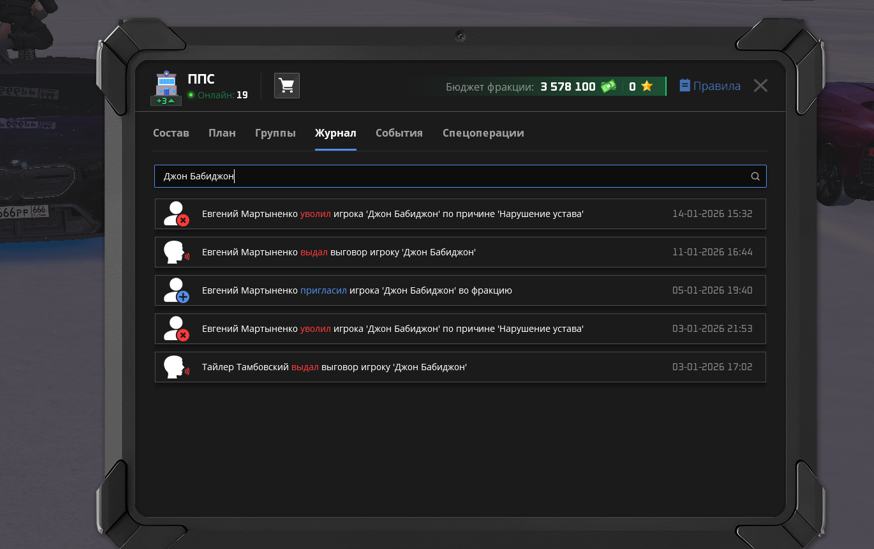Click the search field containing Джон Бабиджон
The image size is (874, 549).
tap(450, 176)
